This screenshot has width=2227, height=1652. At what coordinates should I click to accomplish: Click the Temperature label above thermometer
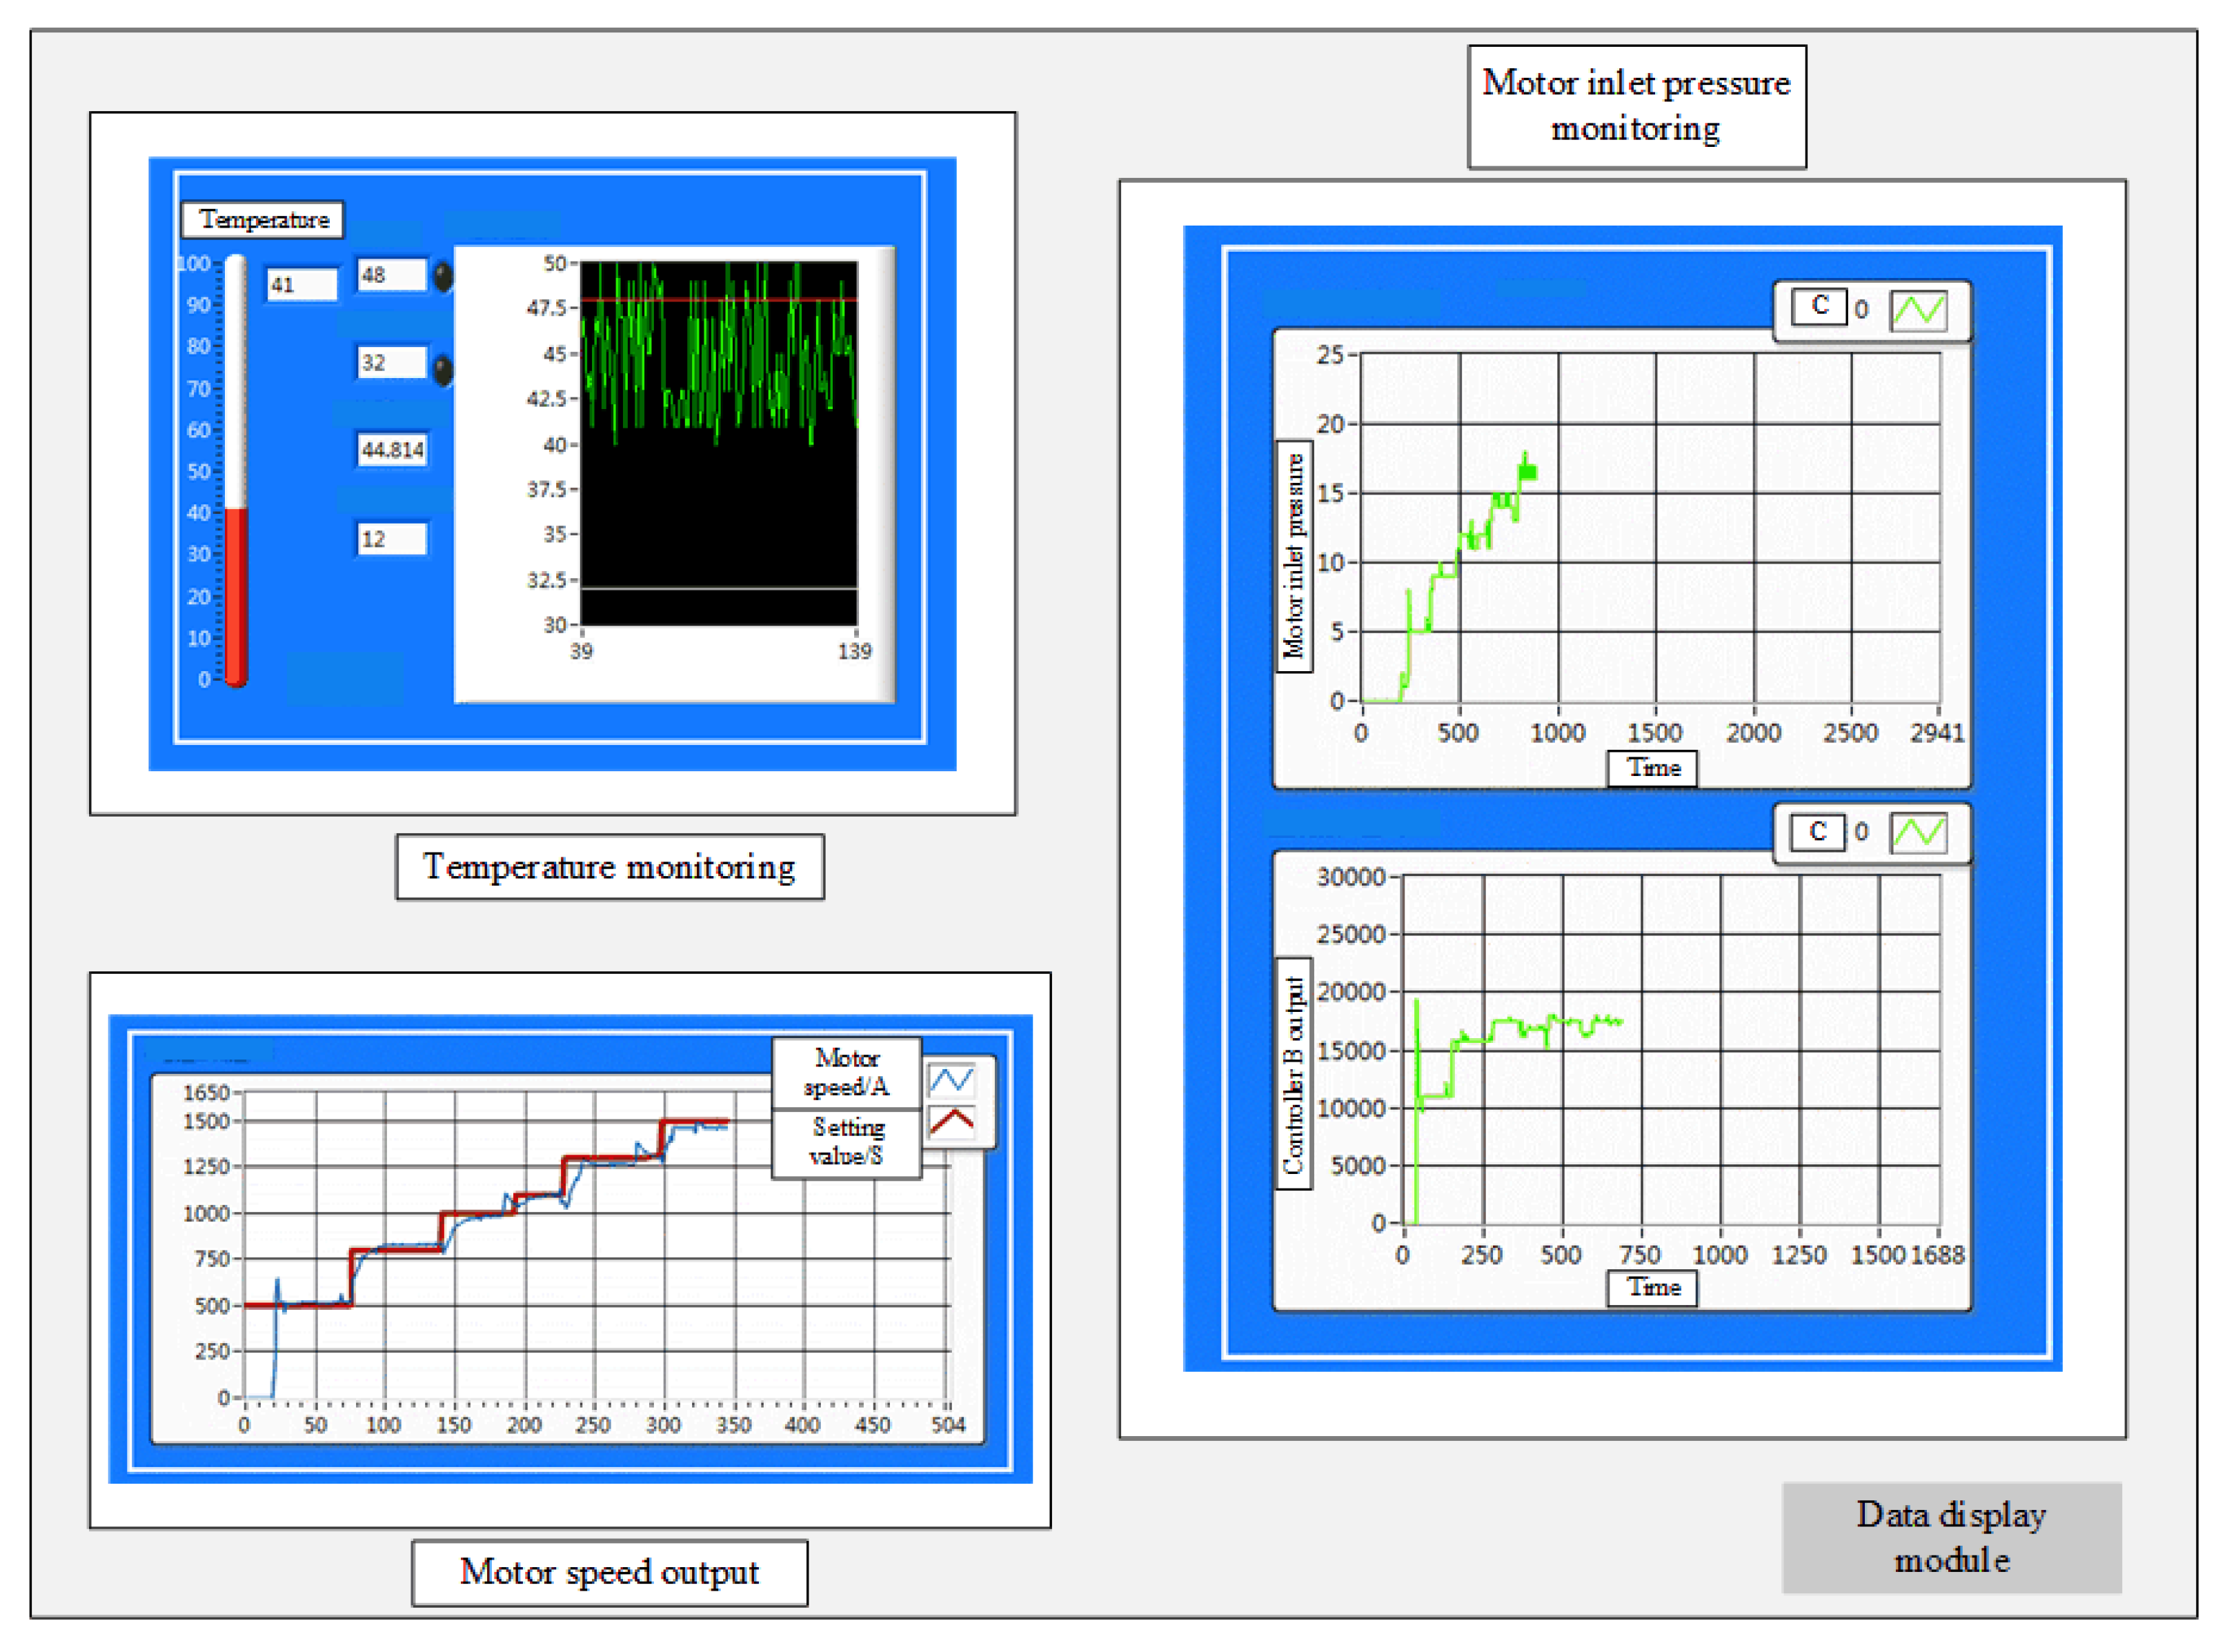[x=263, y=219]
